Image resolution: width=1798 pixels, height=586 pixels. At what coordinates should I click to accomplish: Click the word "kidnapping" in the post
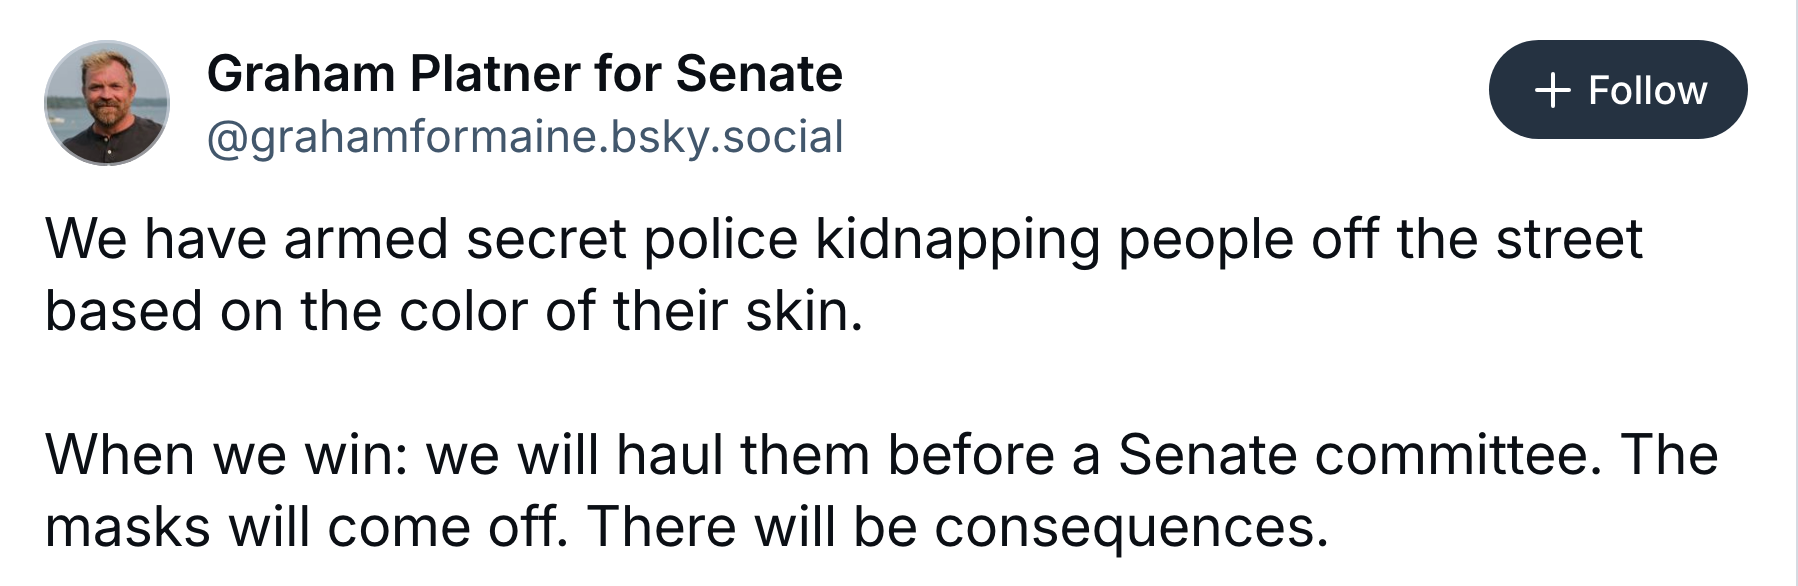[x=956, y=241]
